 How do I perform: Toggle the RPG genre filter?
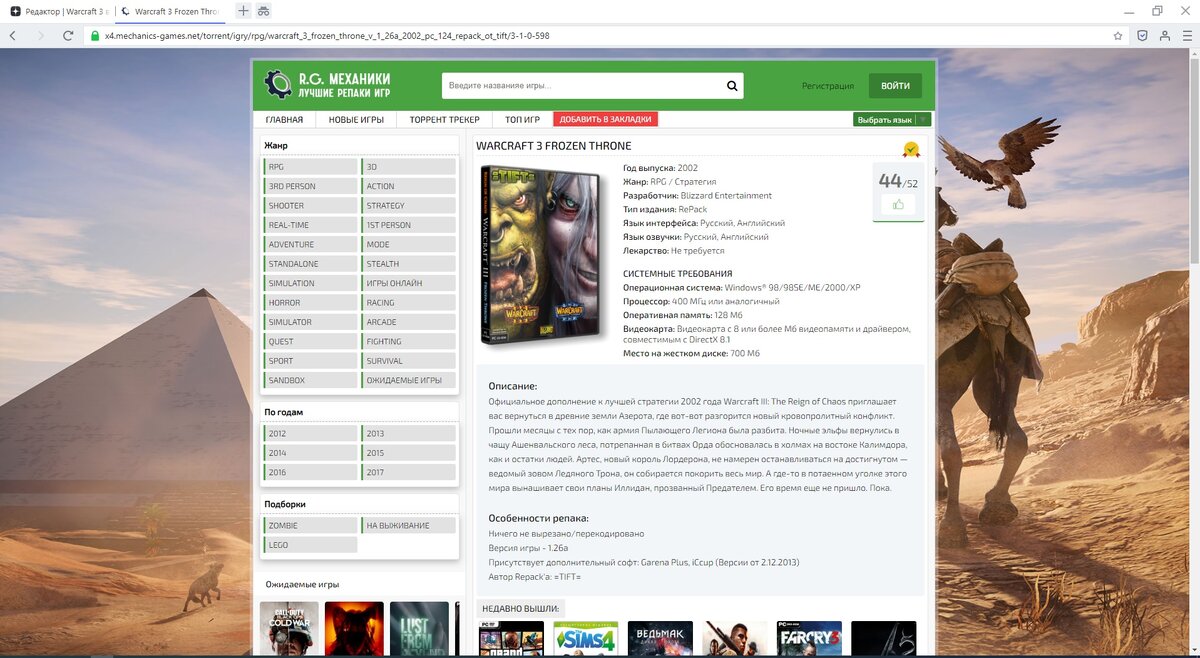pos(310,166)
